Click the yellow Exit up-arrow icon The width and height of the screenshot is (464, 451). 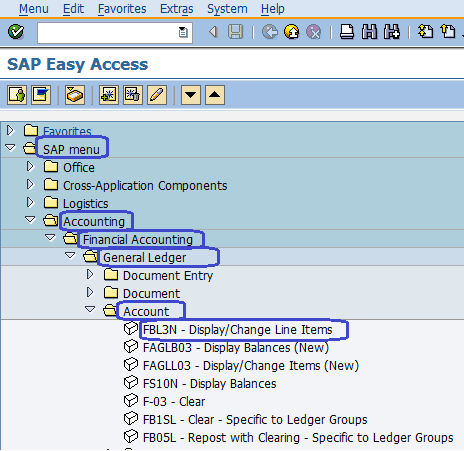[292, 32]
